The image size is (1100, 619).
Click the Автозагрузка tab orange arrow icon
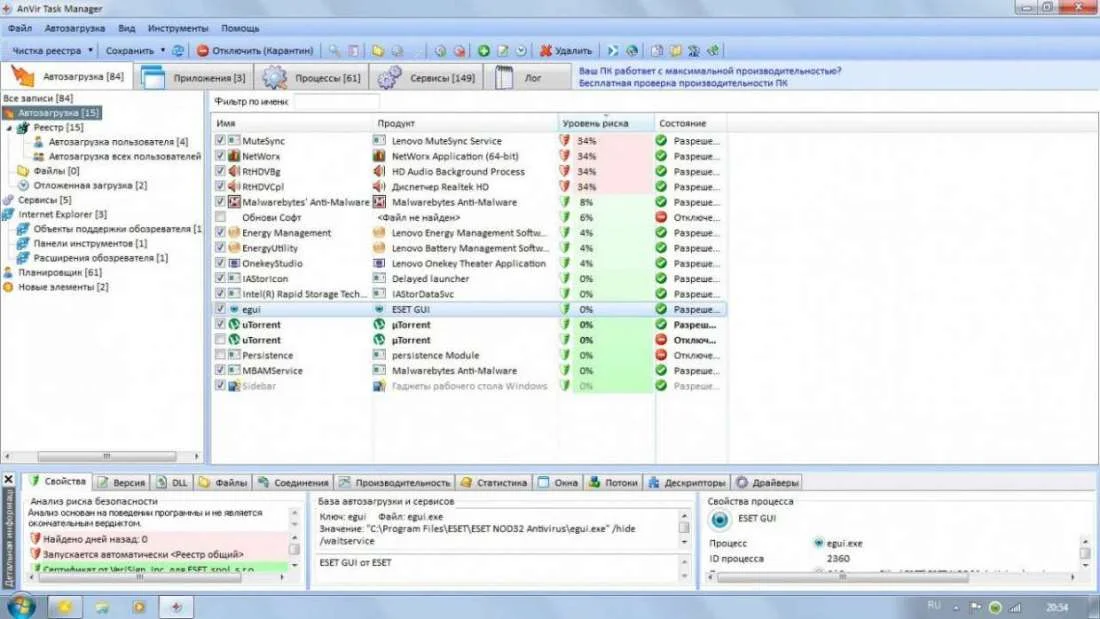click(x=22, y=76)
